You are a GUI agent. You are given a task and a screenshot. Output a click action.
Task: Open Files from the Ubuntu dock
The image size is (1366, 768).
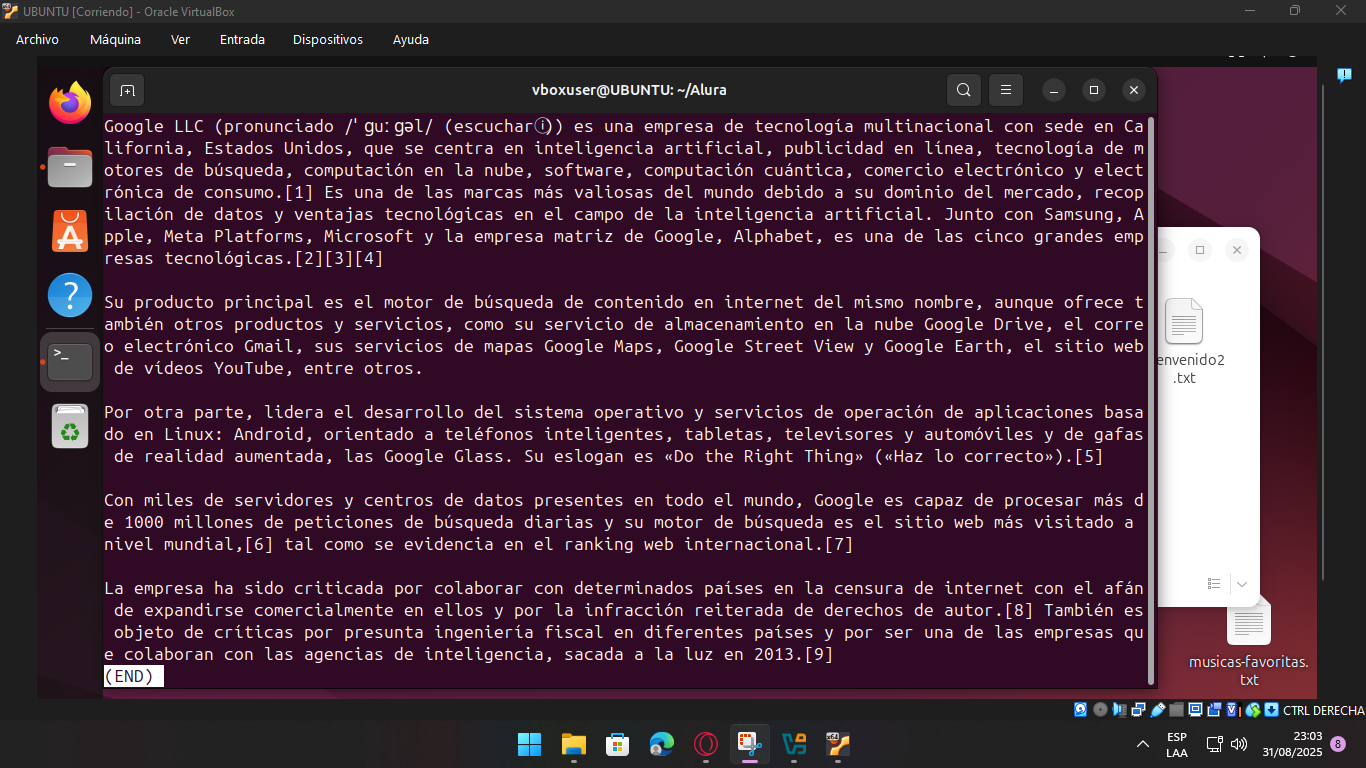[70, 167]
